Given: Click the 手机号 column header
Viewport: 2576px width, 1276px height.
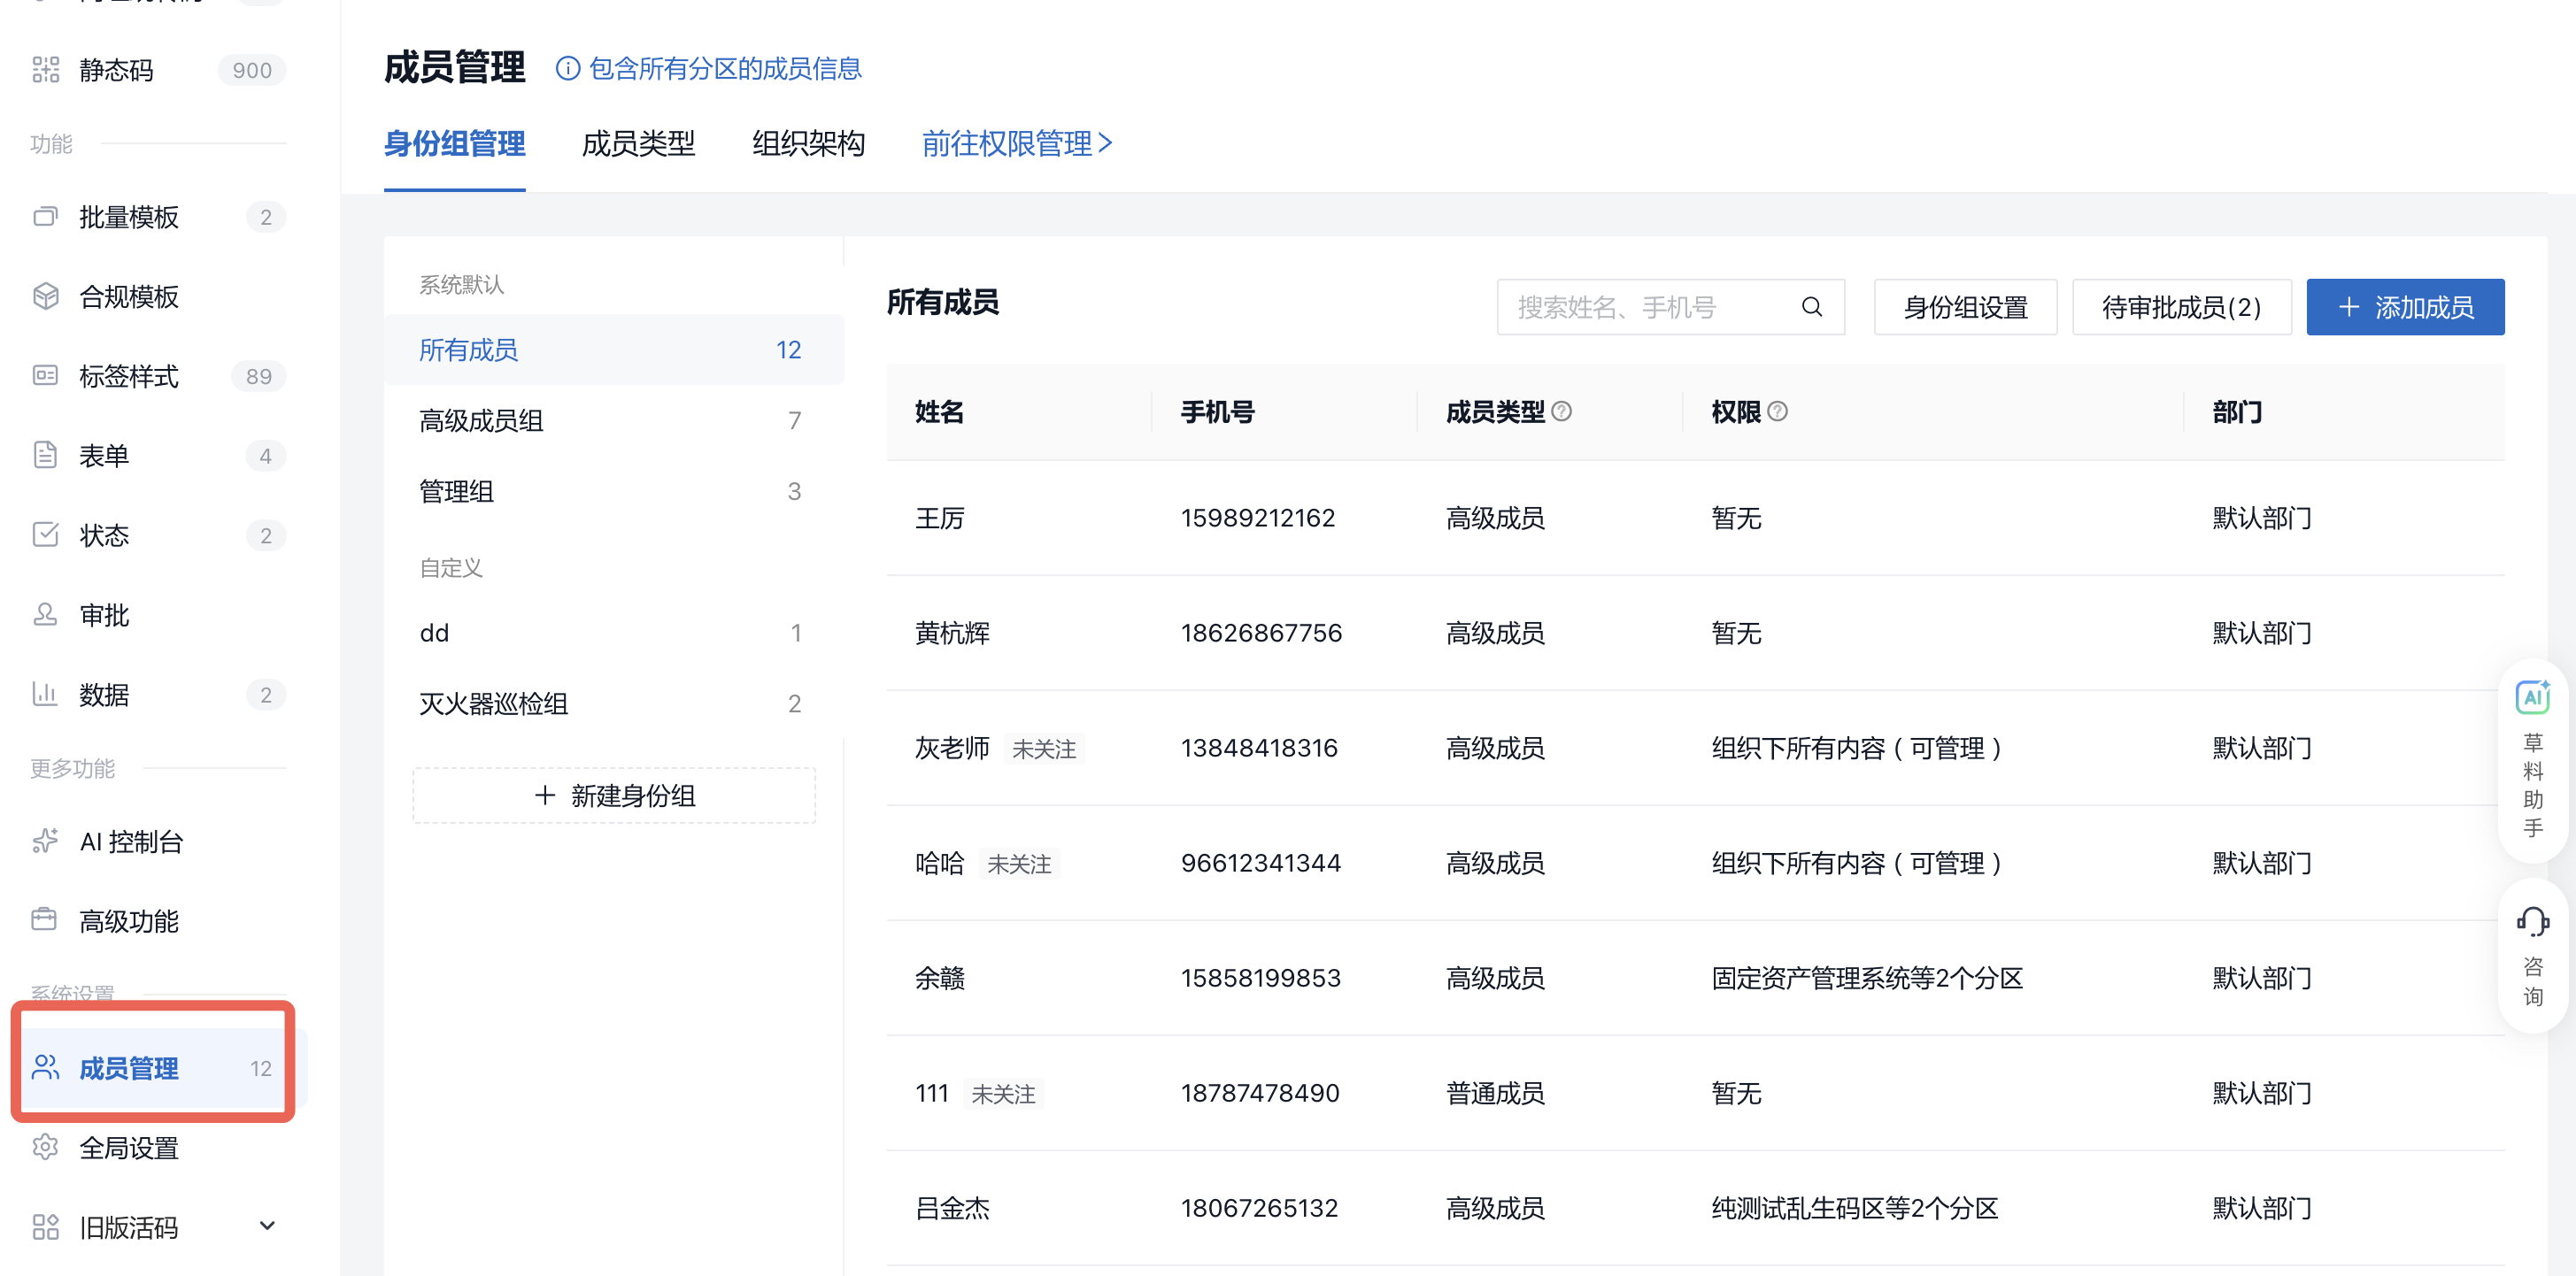Looking at the screenshot, I should (1217, 412).
